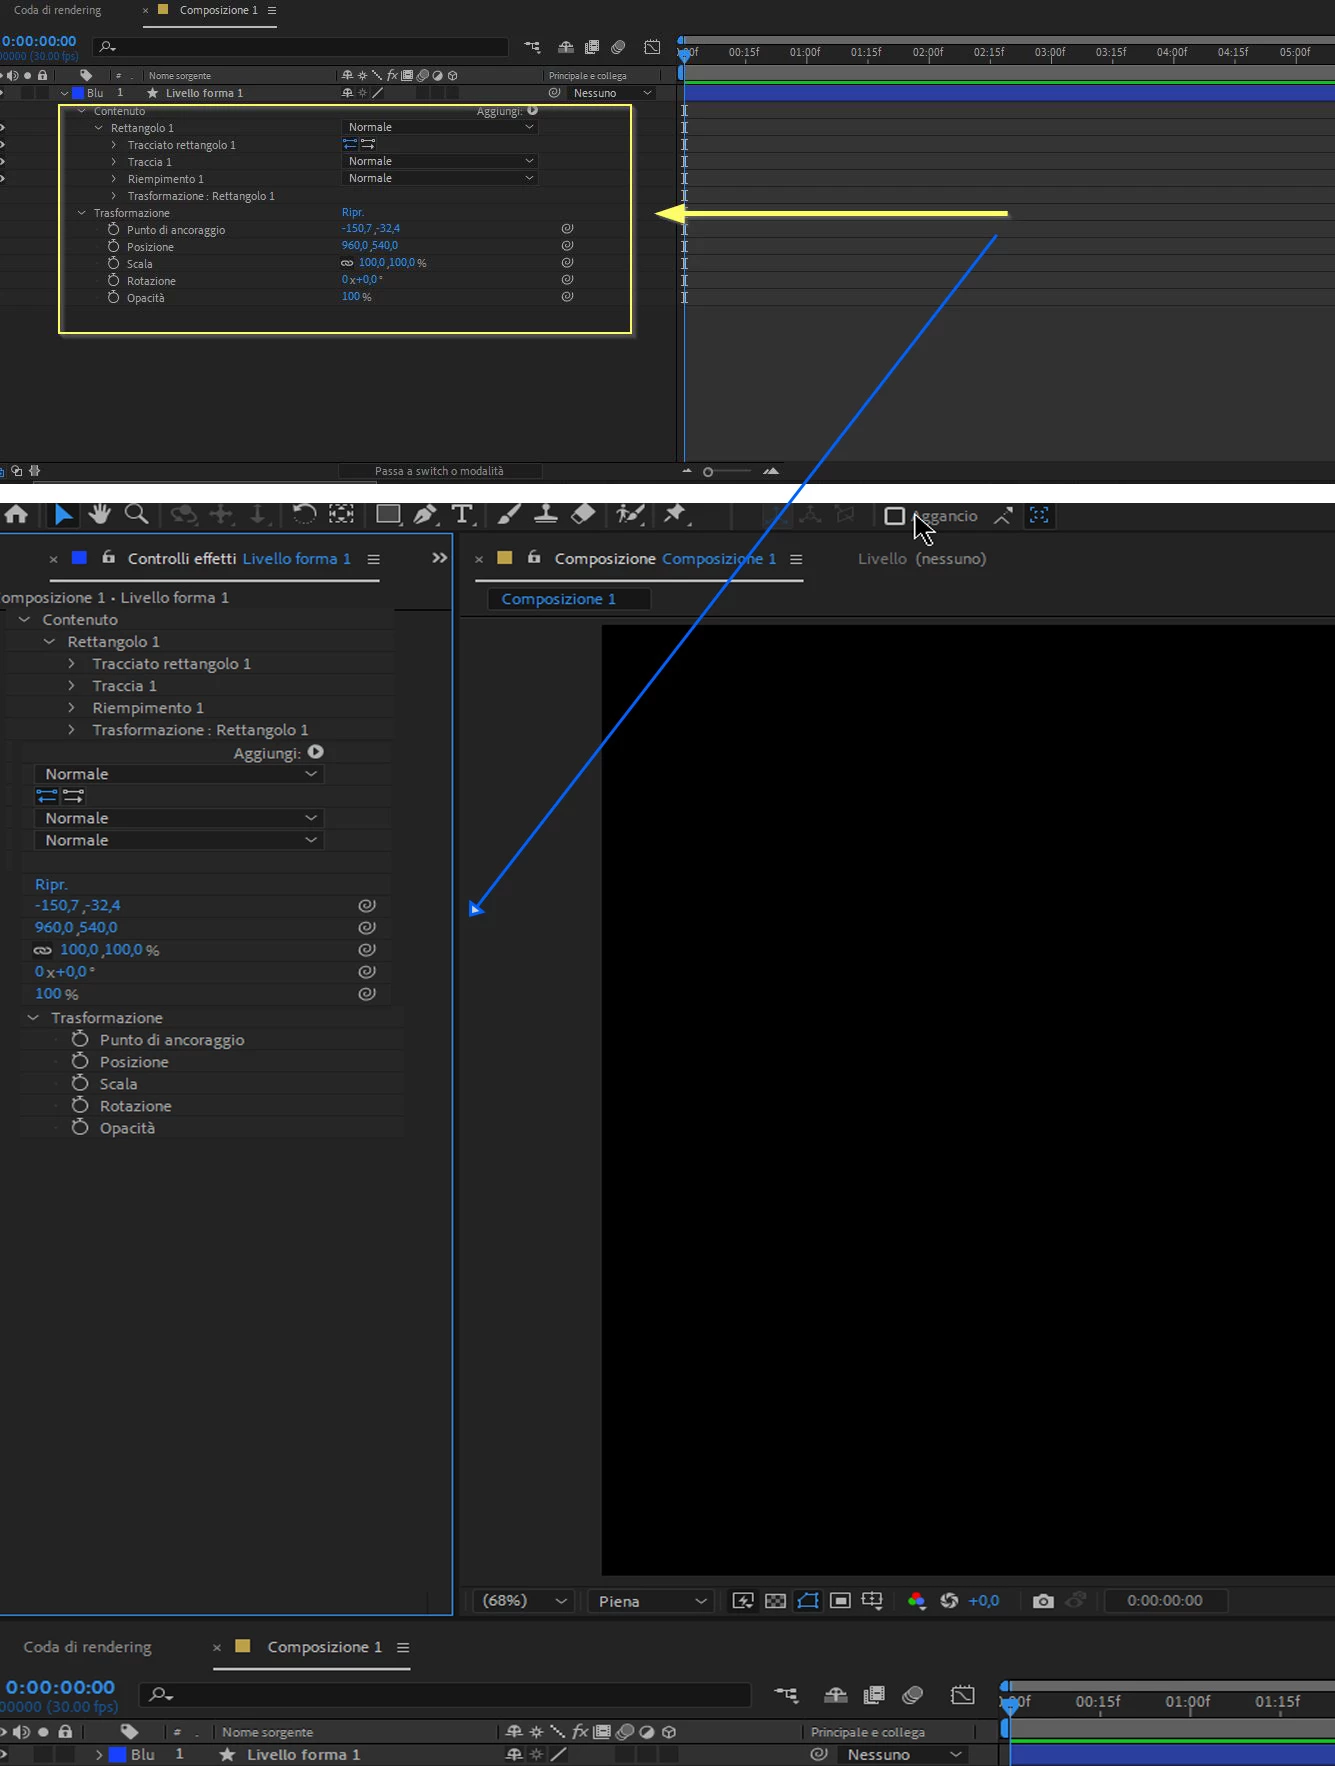The image size is (1335, 1766).
Task: Open grid and guide options icon
Action: click(x=872, y=1601)
